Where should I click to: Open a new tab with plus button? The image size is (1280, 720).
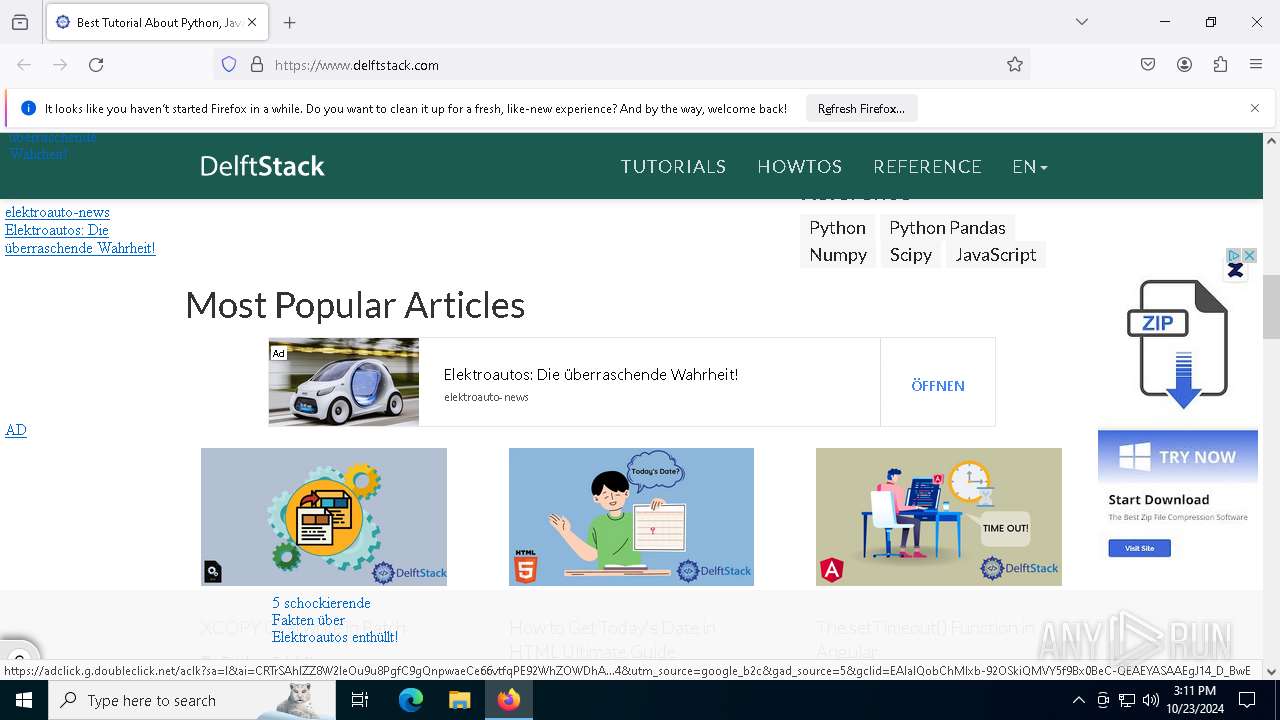click(x=290, y=22)
